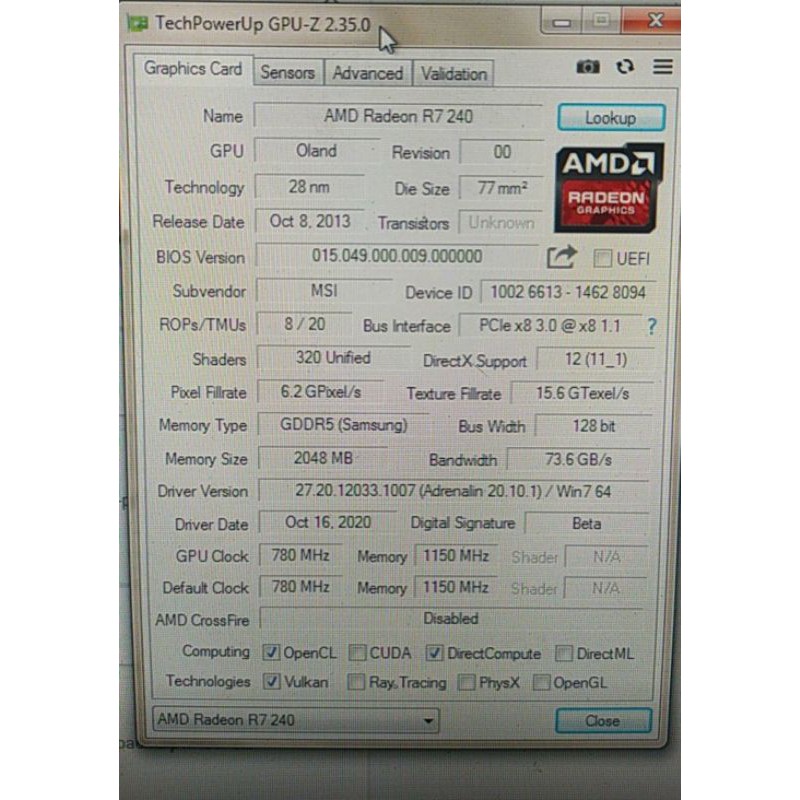800x800 pixels.
Task: Click the Bus Interface question mark
Action: [652, 326]
